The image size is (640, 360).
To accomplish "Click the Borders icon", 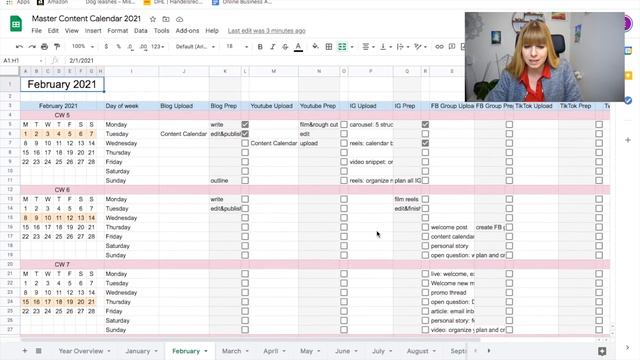I will [x=329, y=47].
